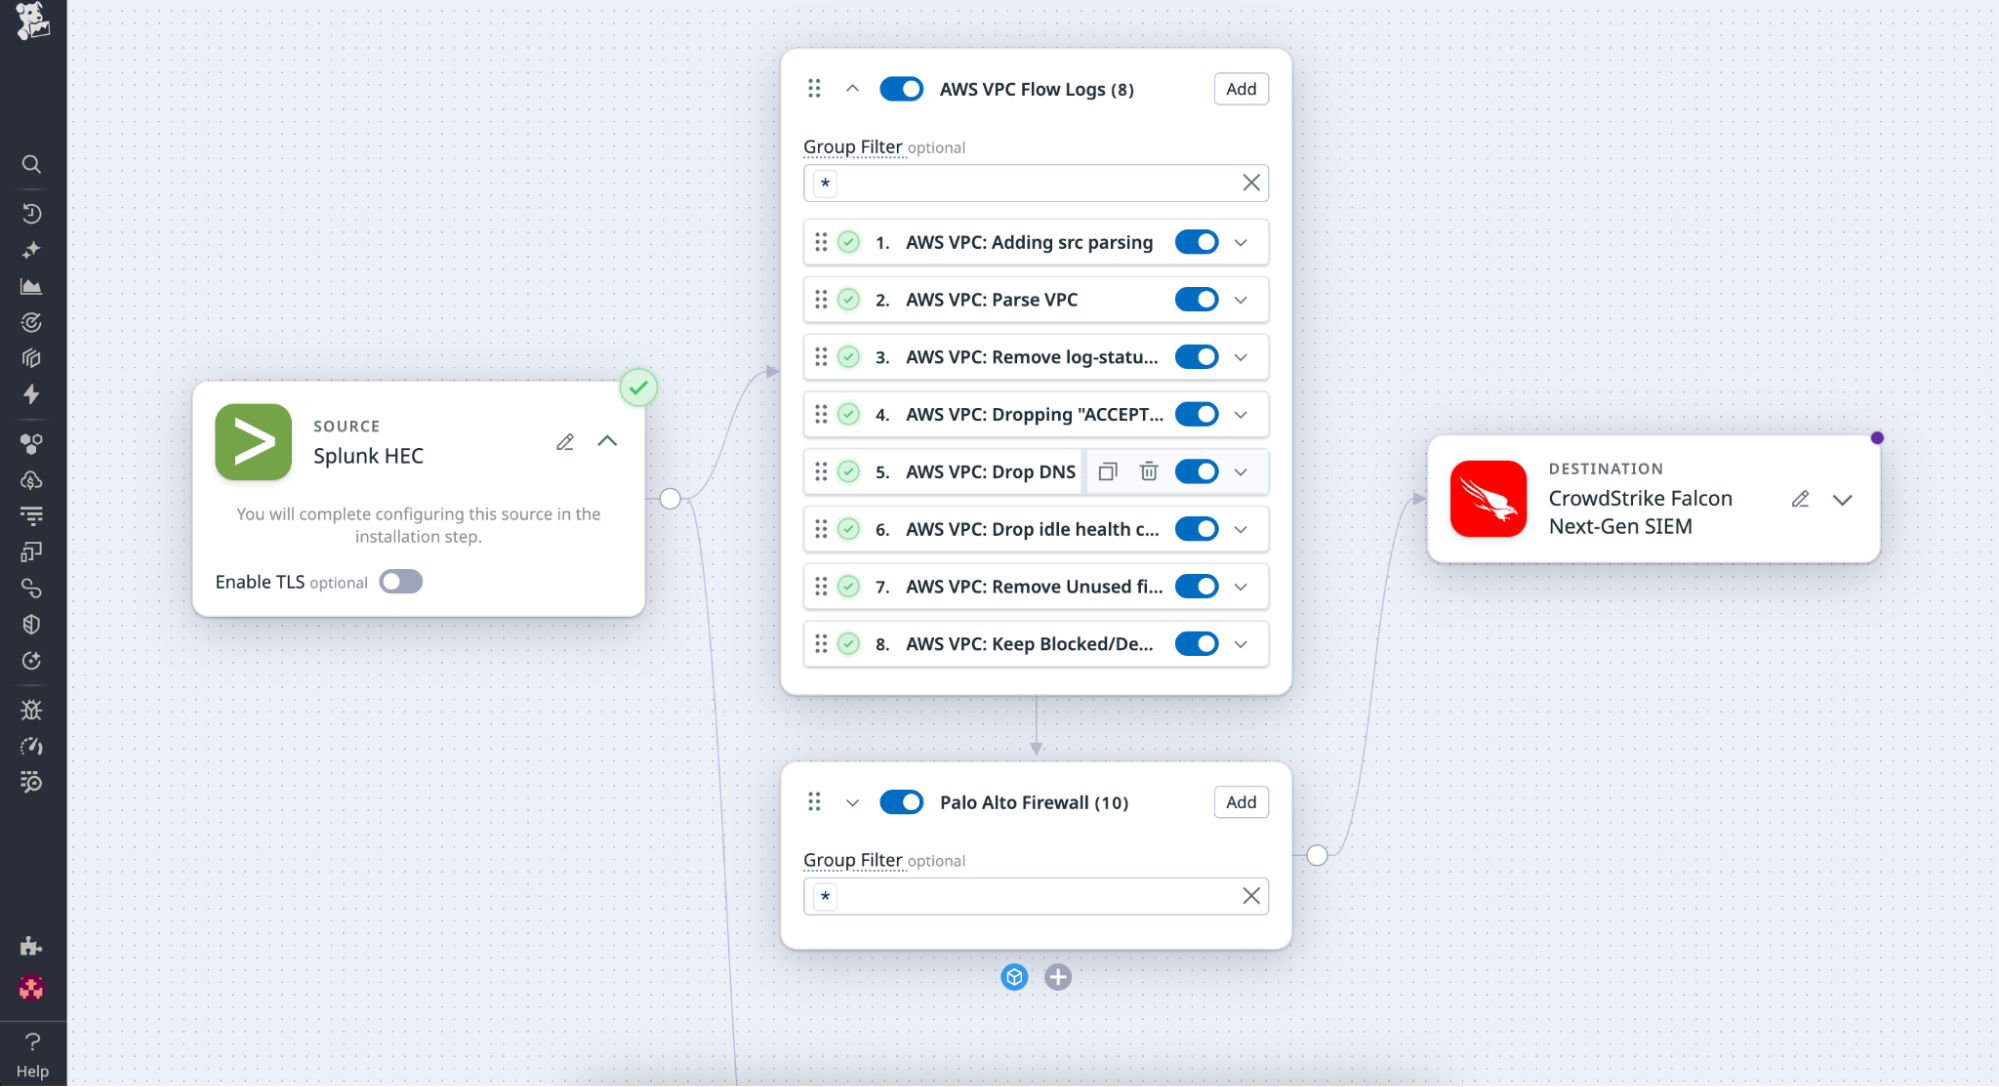This screenshot has width=1999, height=1087.
Task: Duplicate the AWS VPC: Drop DNS function
Action: [x=1107, y=471]
